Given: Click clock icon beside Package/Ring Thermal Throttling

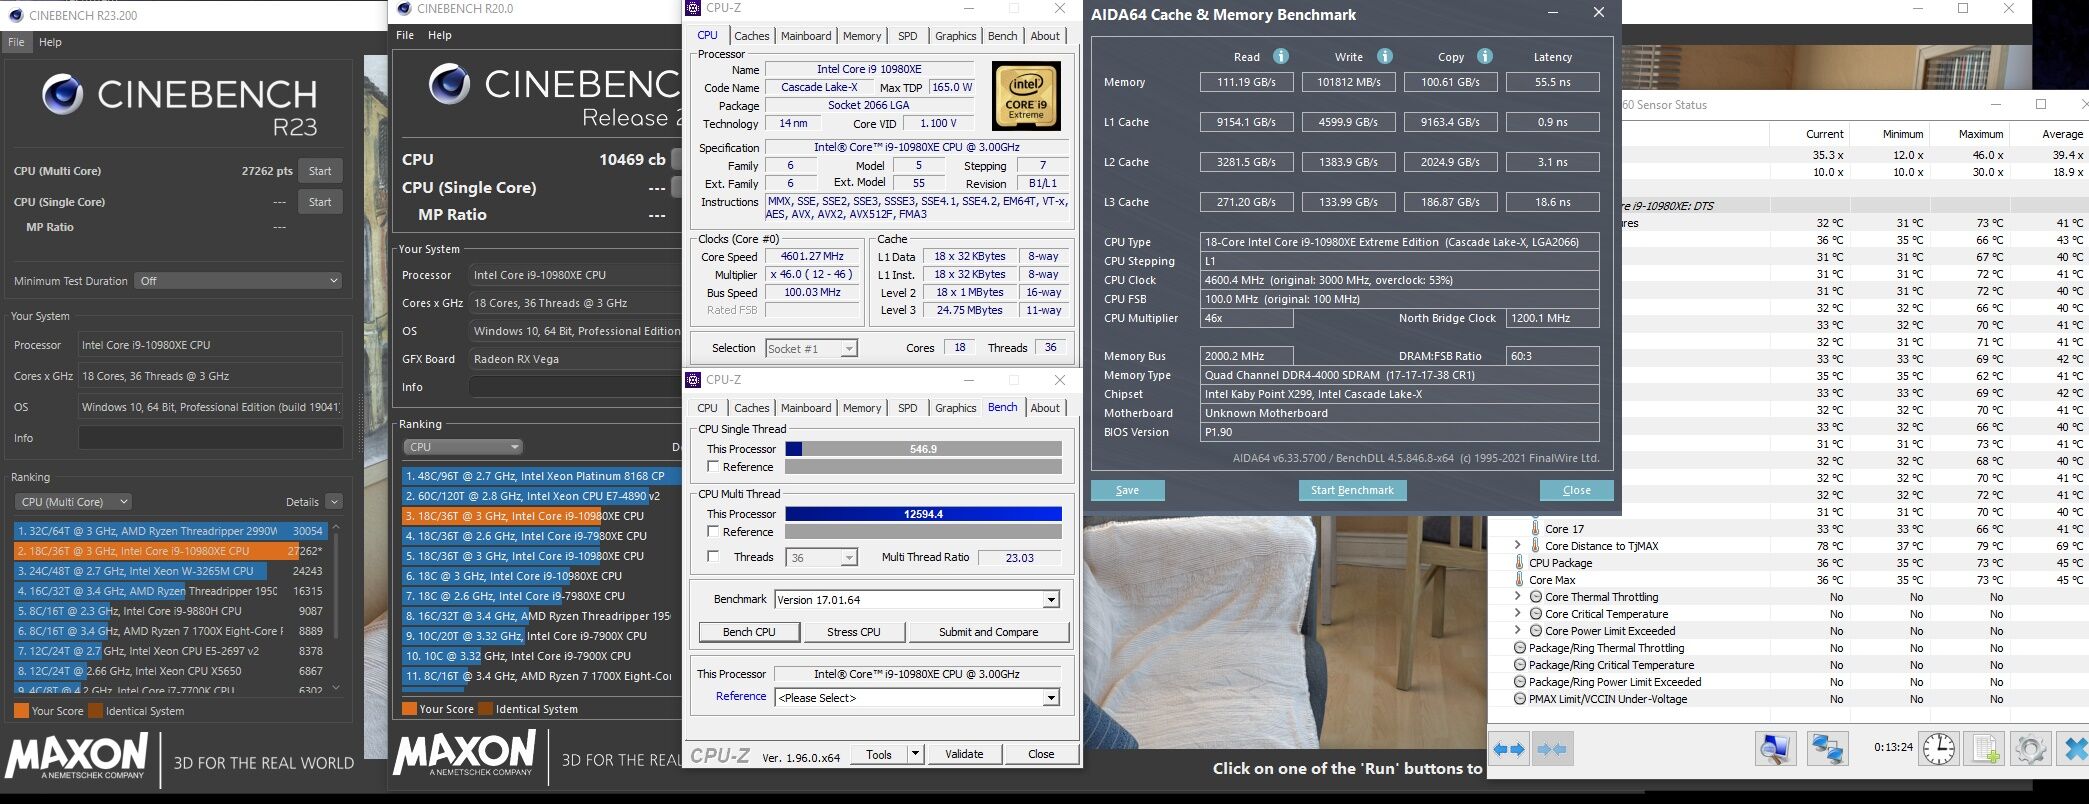Looking at the screenshot, I should pos(1520,648).
